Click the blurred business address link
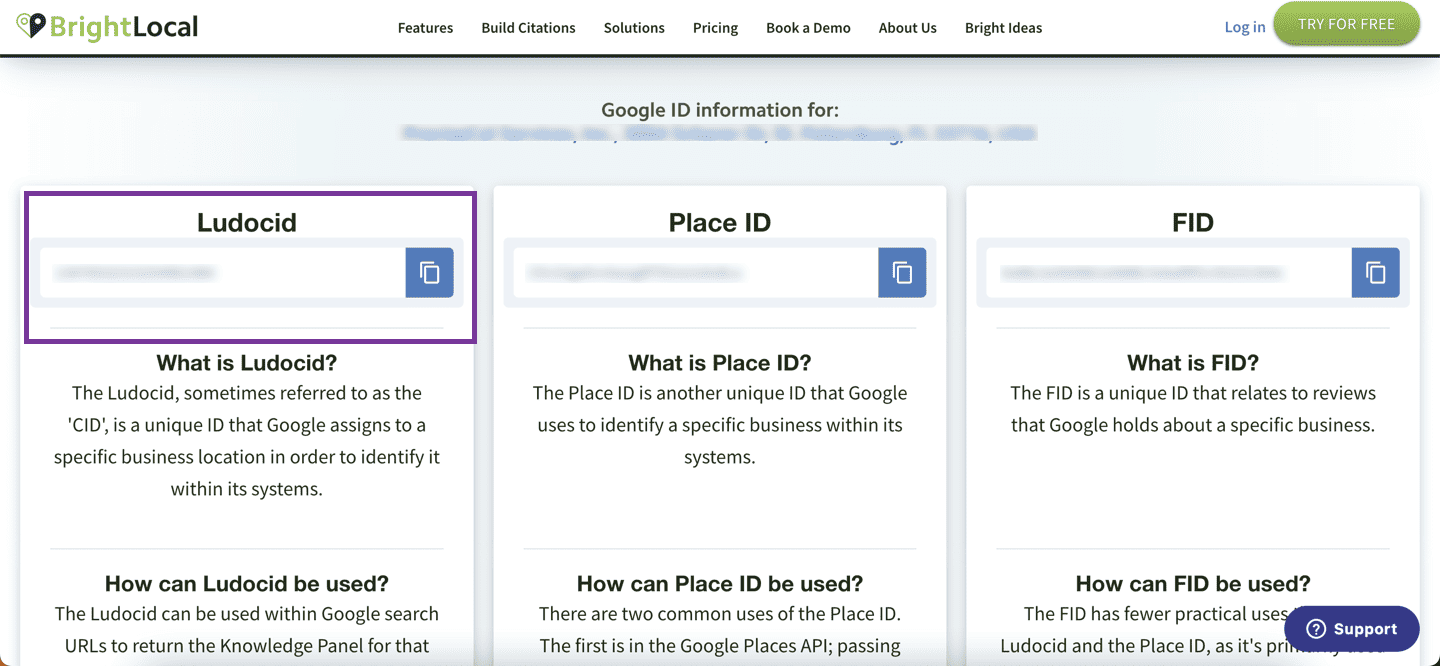1440x666 pixels. point(719,133)
